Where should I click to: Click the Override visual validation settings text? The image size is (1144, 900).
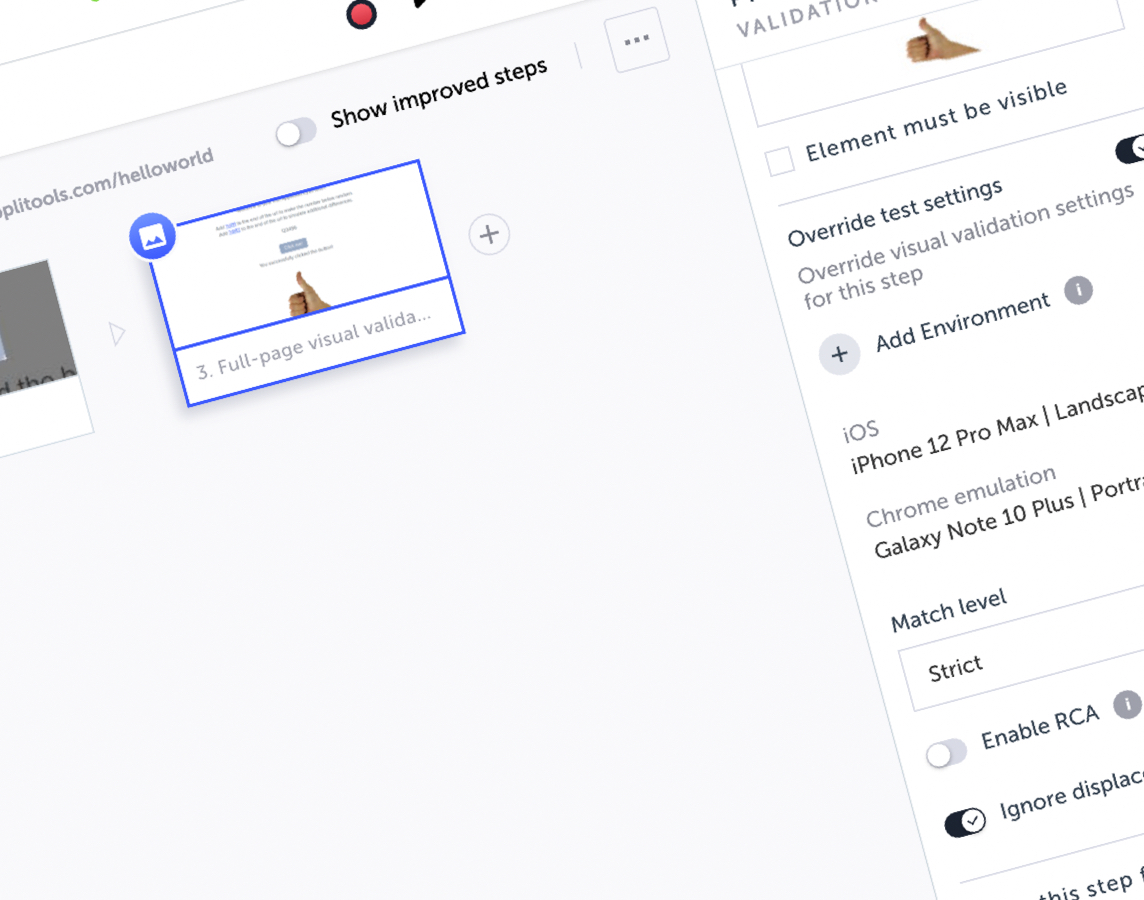965,246
